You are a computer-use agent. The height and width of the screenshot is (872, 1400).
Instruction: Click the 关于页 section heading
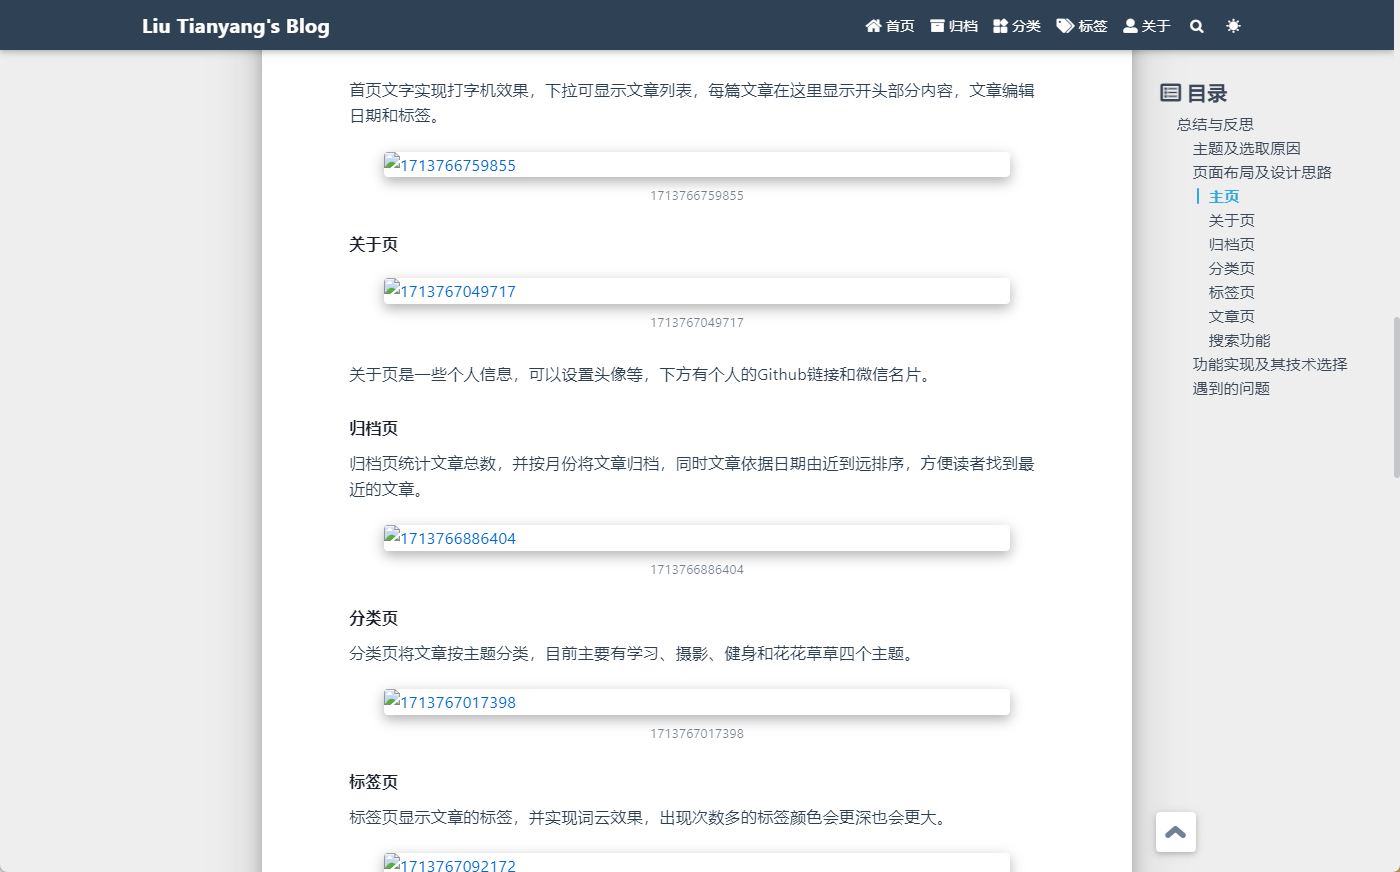pos(373,244)
